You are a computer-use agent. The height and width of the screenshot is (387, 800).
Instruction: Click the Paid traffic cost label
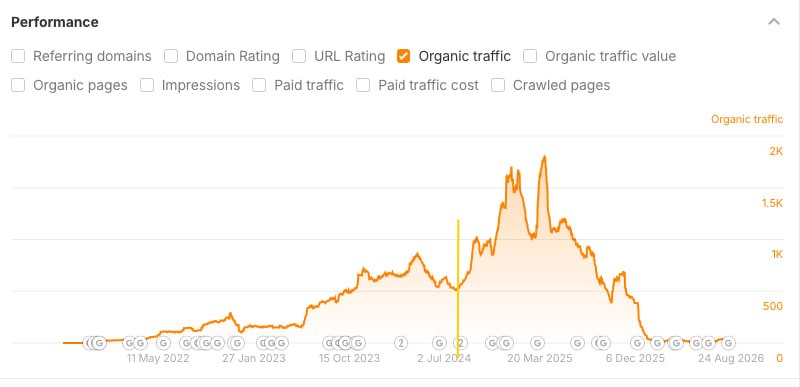click(428, 85)
